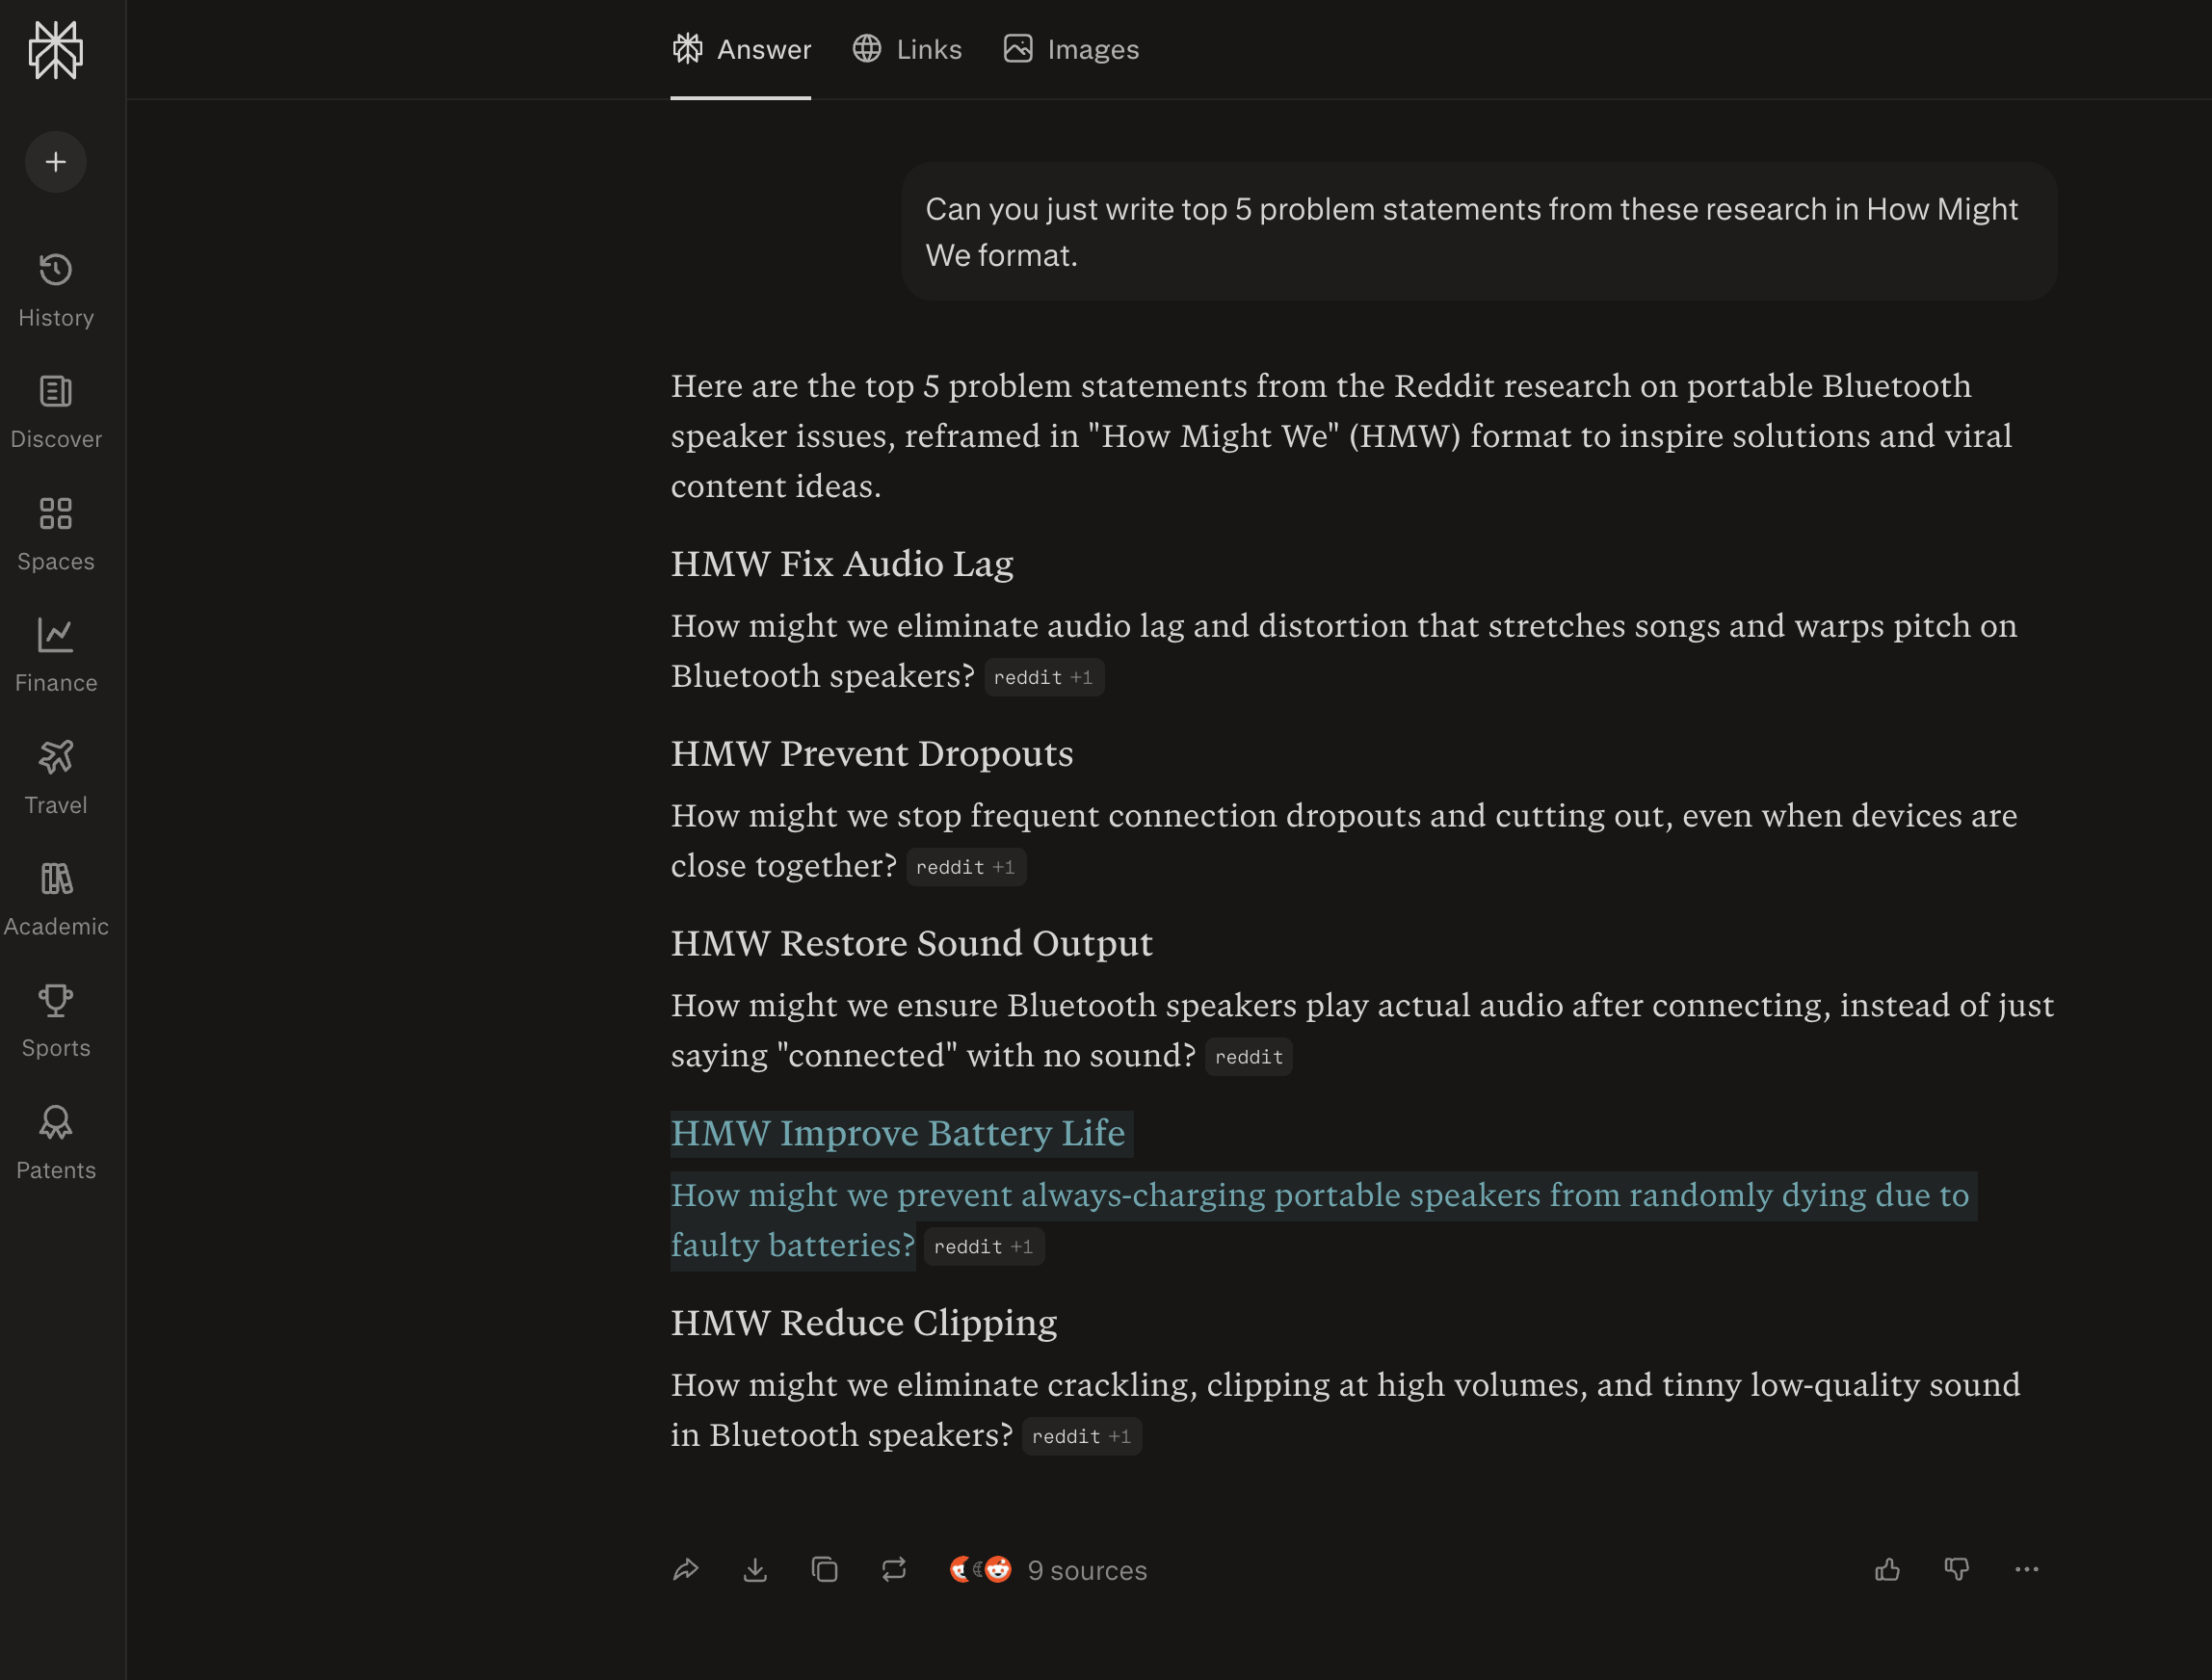Open History in the sidebar

[56, 291]
